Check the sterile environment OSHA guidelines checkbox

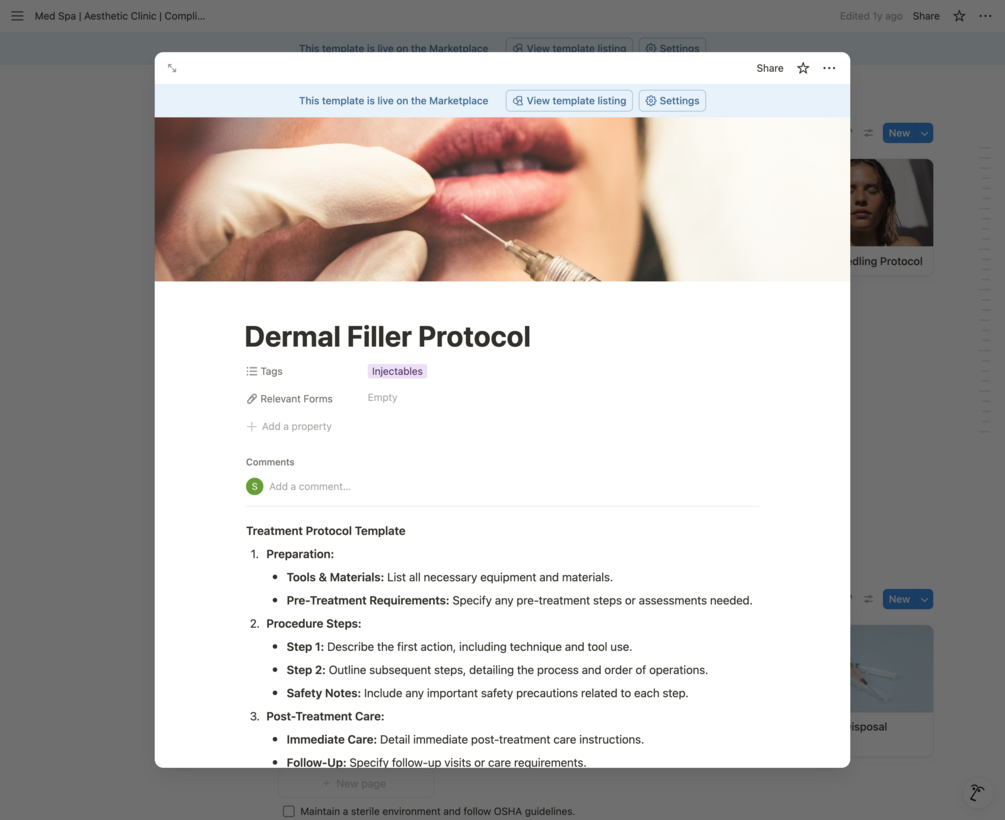(288, 811)
